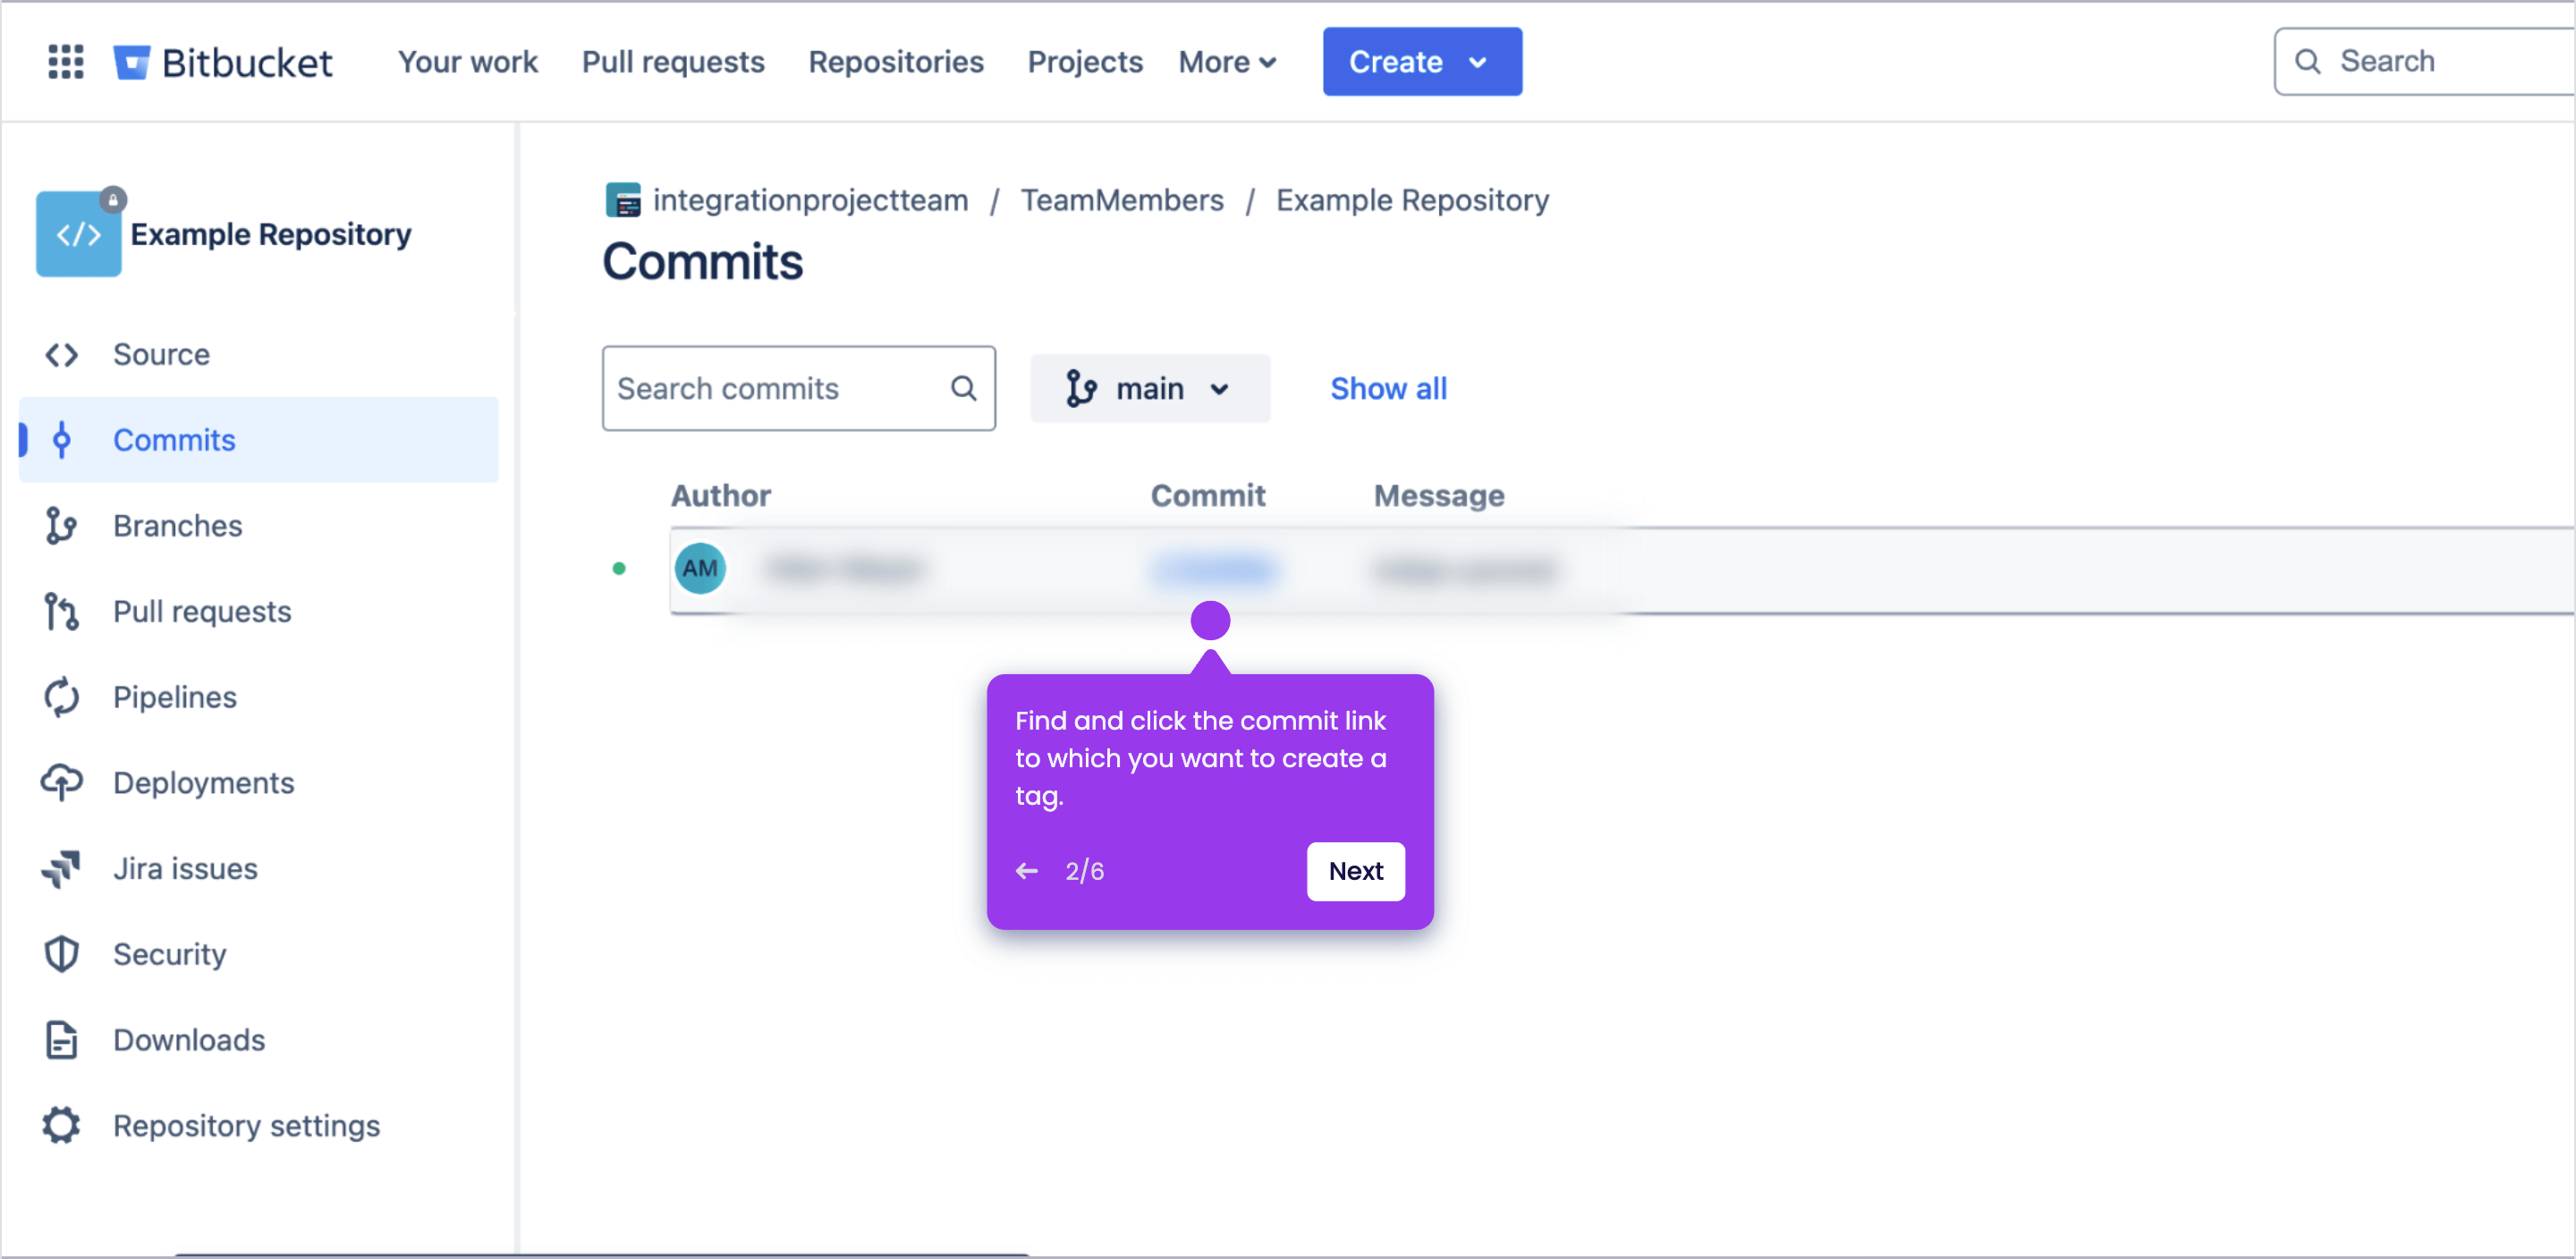Click the Bitbucket logo
The height and width of the screenshot is (1259, 2576).
coord(222,62)
